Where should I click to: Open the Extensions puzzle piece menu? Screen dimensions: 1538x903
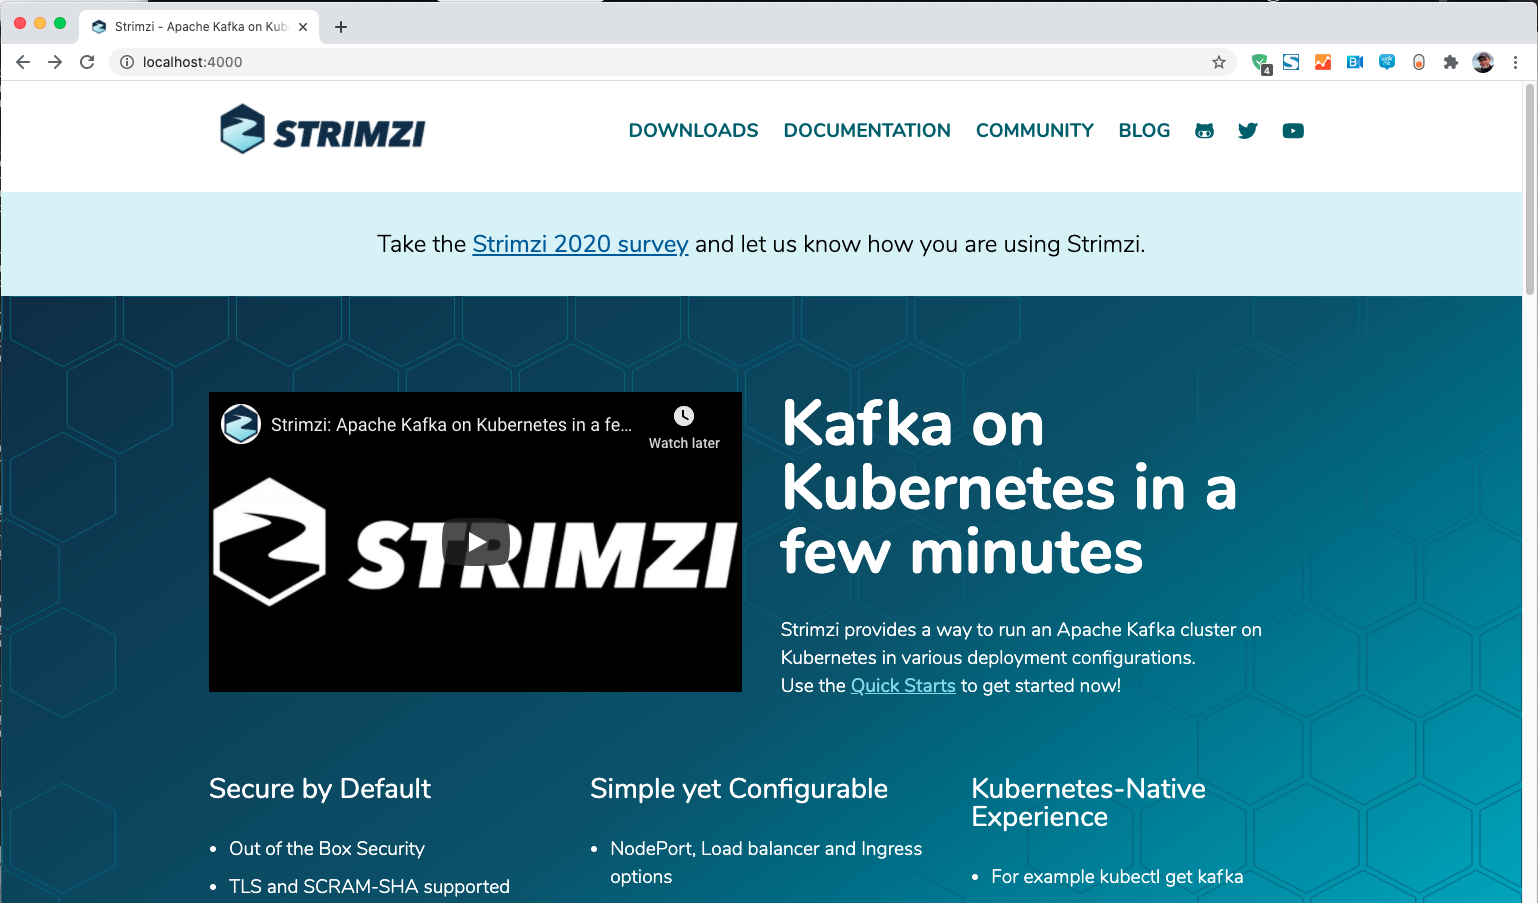coord(1451,62)
